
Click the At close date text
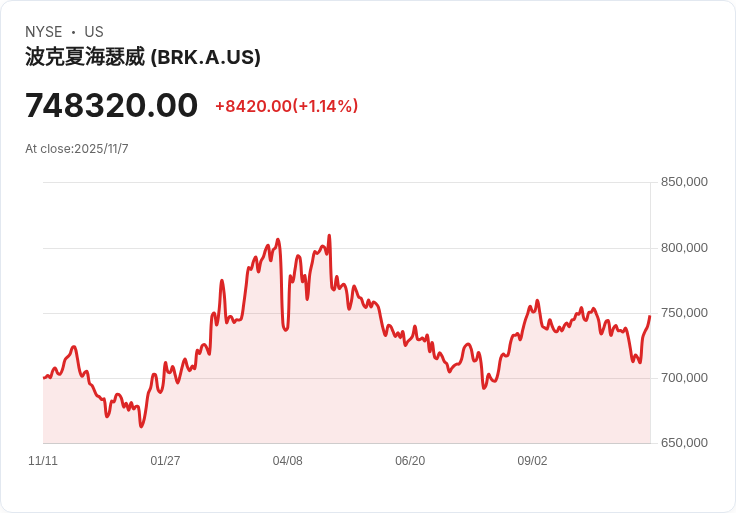[x=77, y=149]
